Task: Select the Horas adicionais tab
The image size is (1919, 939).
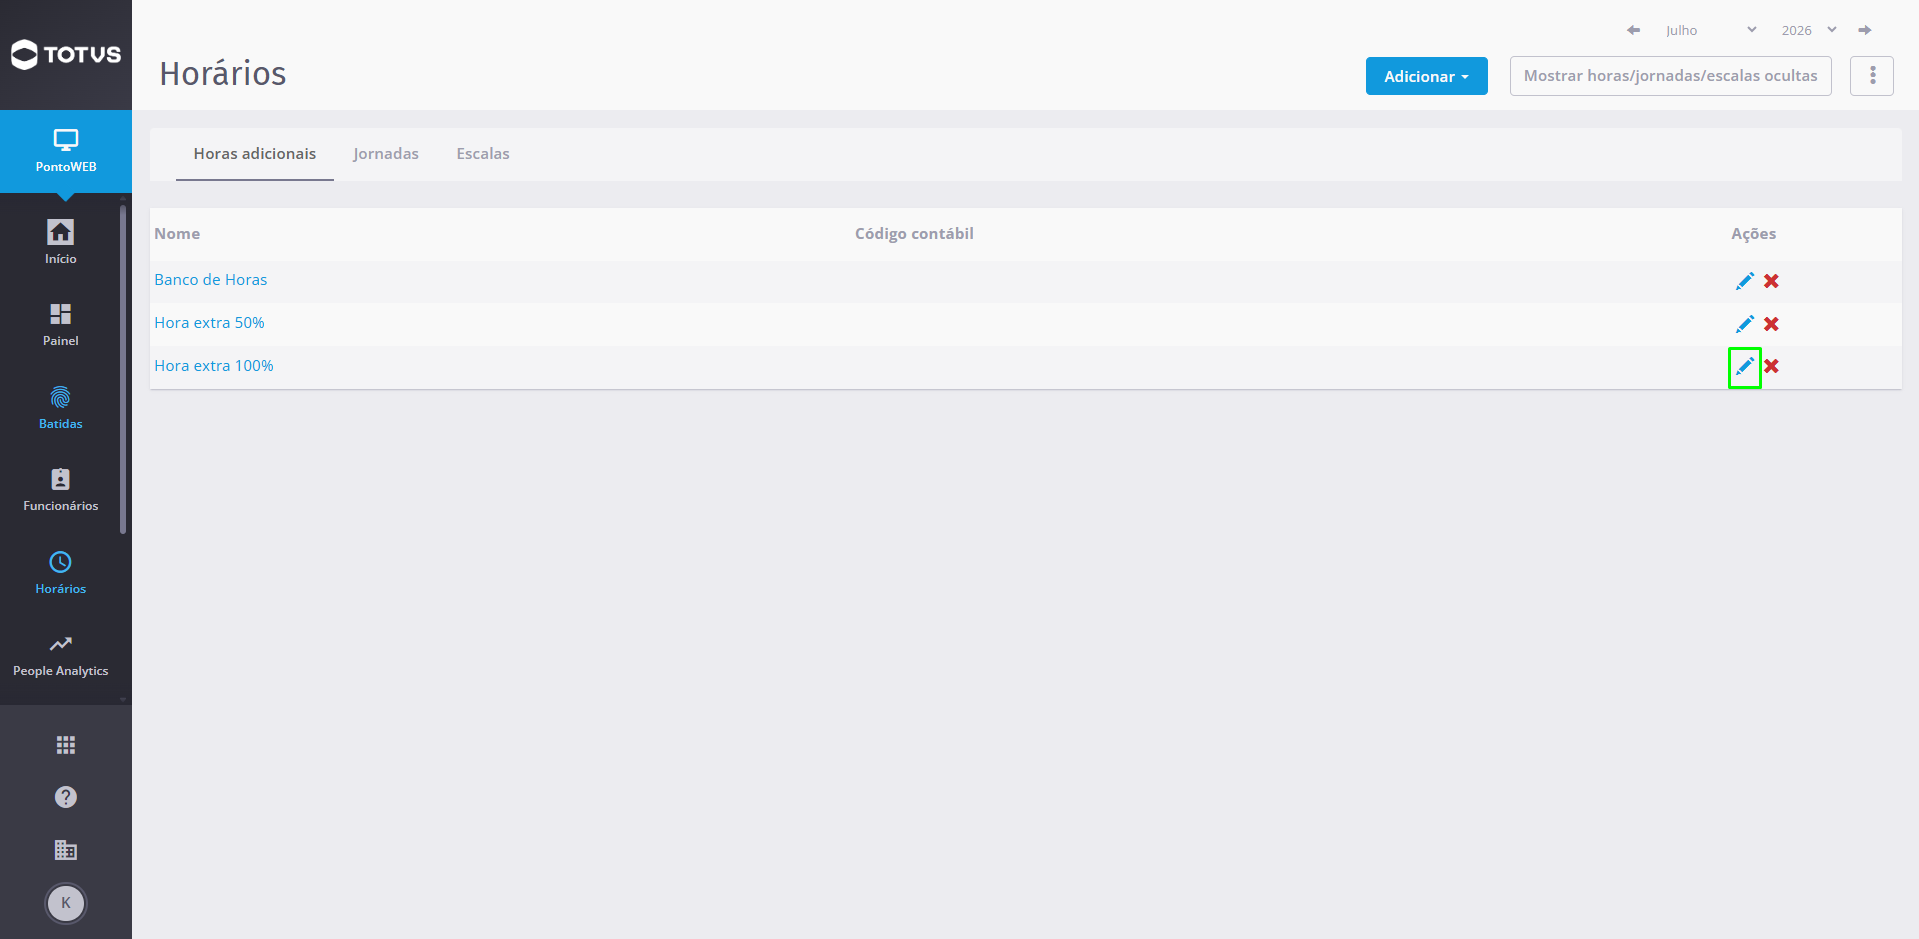Action: pos(255,154)
